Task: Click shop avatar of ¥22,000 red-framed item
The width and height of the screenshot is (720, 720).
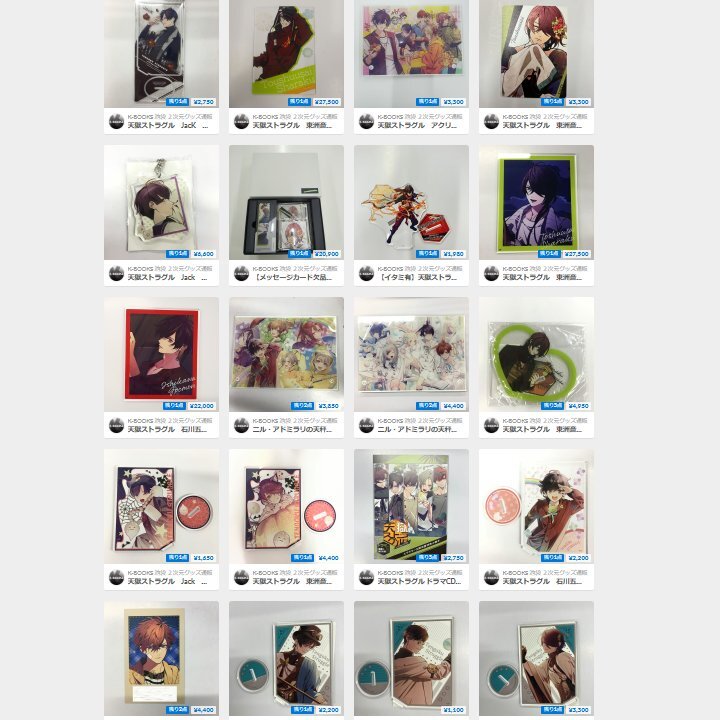Action: pos(117,425)
